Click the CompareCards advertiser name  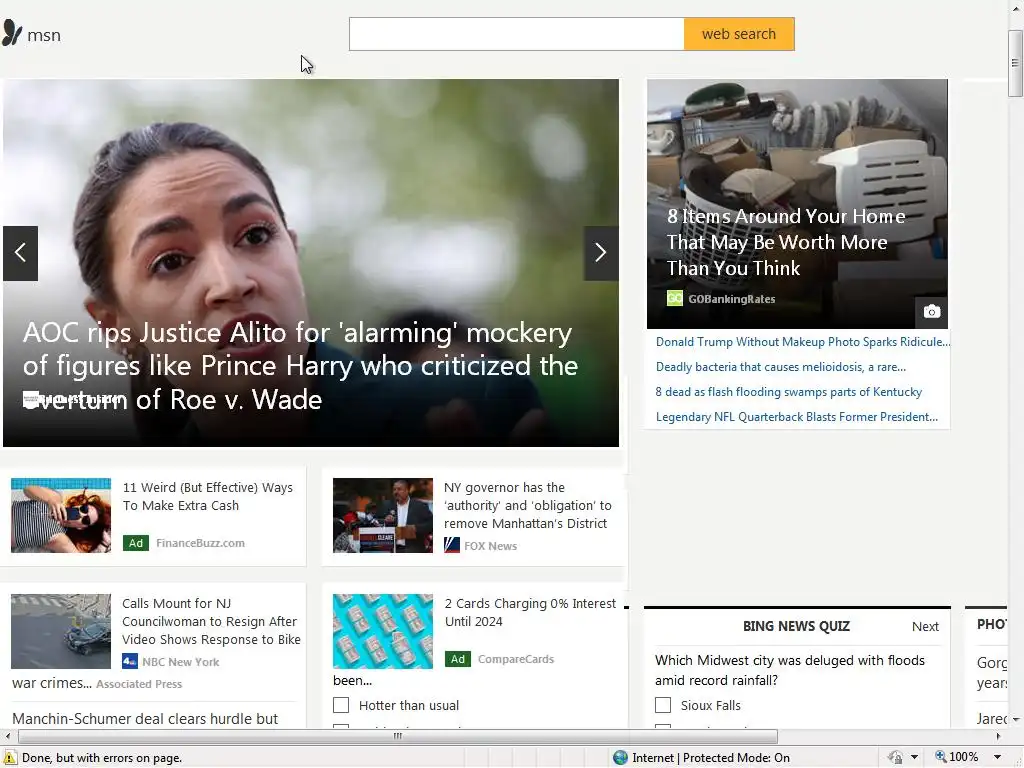coord(516,659)
